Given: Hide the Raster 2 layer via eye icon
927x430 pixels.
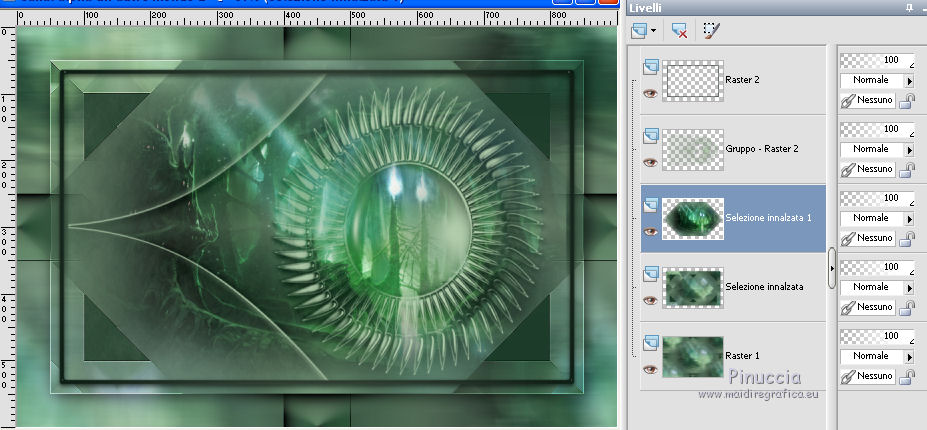Looking at the screenshot, I should tap(650, 93).
